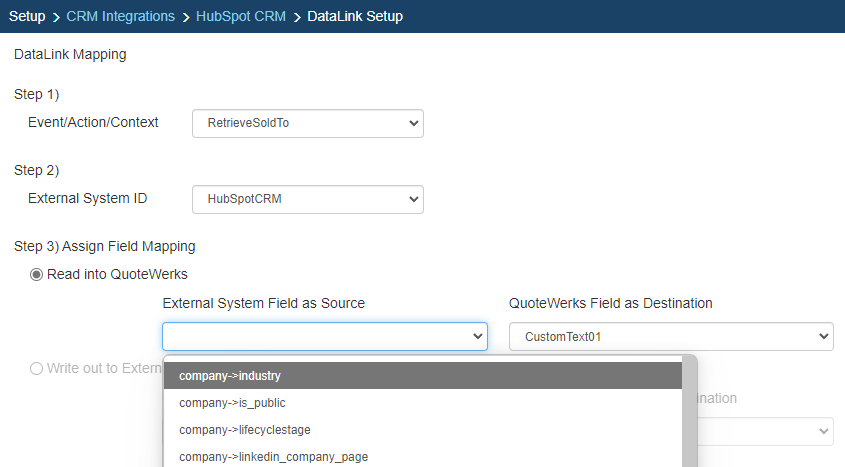Open the Event/Action/Context dropdown showing RetrieveSoldTo
This screenshot has width=845, height=467.
(307, 123)
